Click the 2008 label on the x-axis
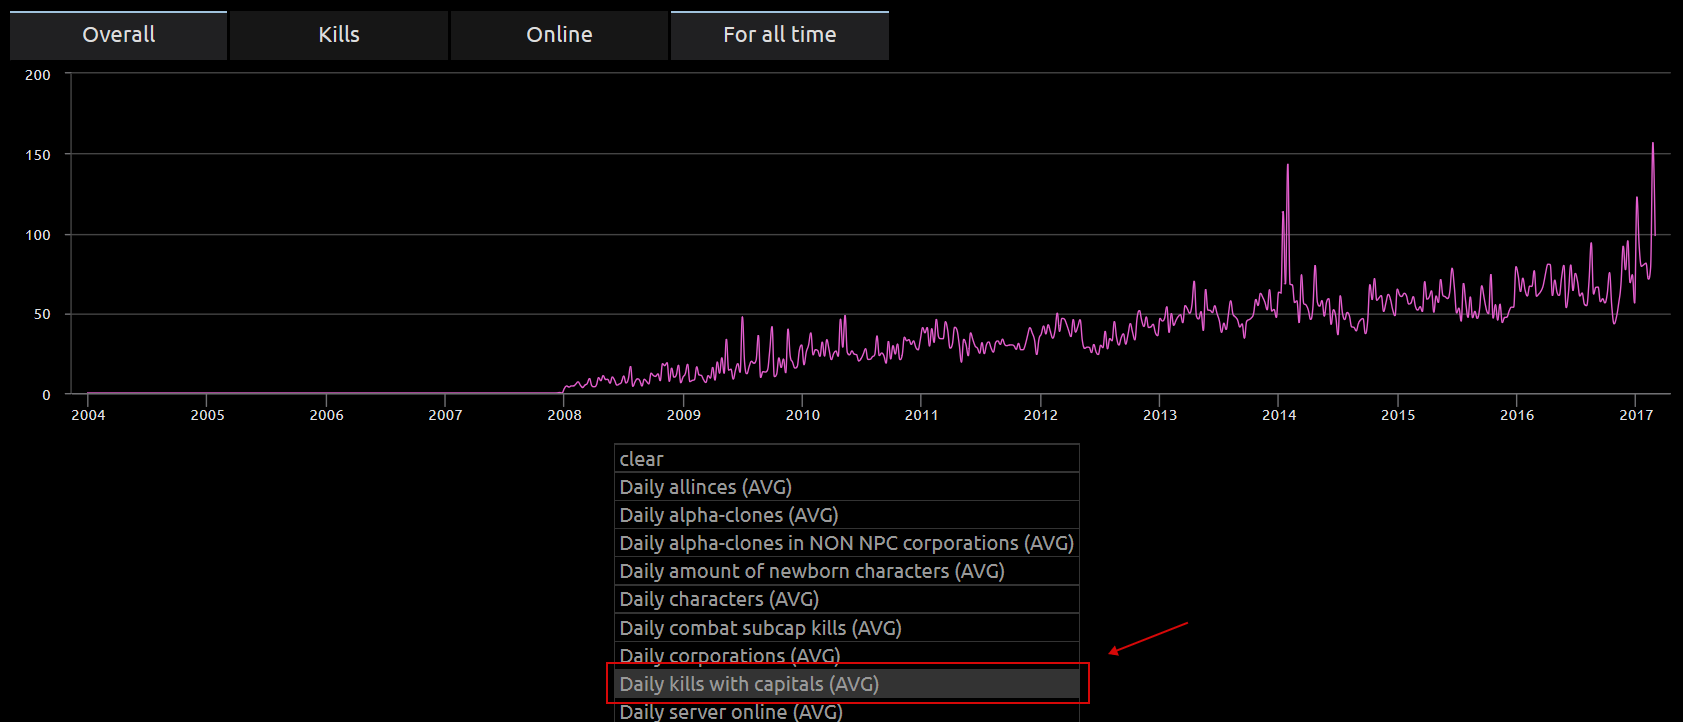 tap(564, 415)
